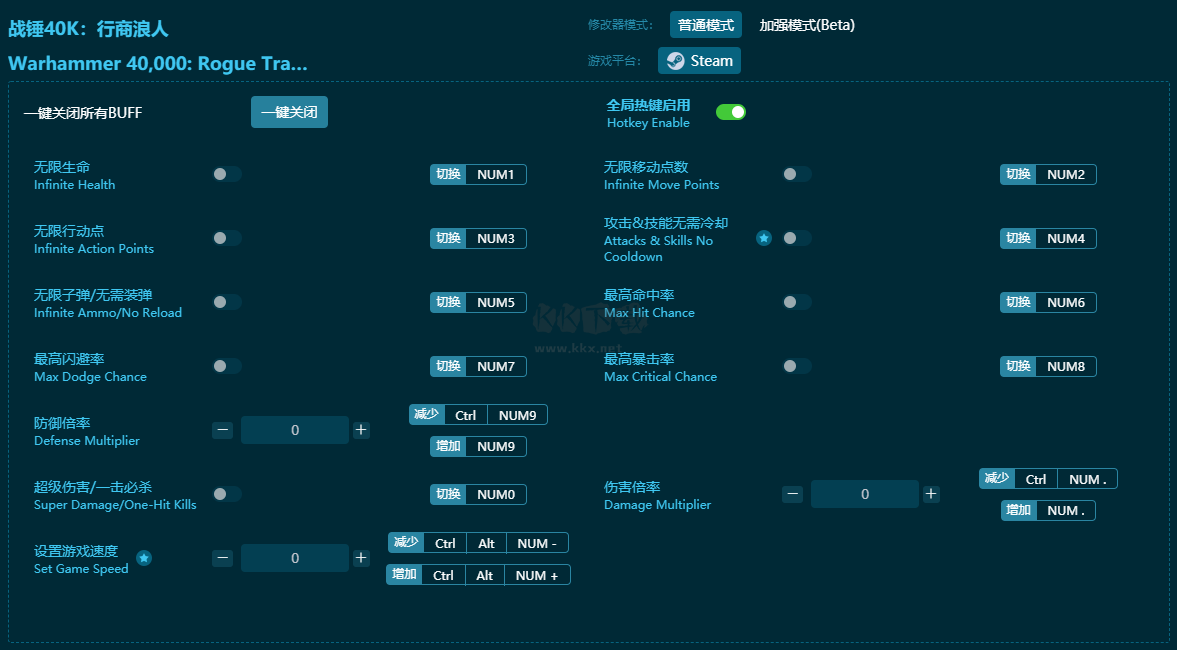Screen dimensions: 1177x650
Task: Click NUM0 hotkey for Super Damage
Action: pyautogui.click(x=495, y=495)
